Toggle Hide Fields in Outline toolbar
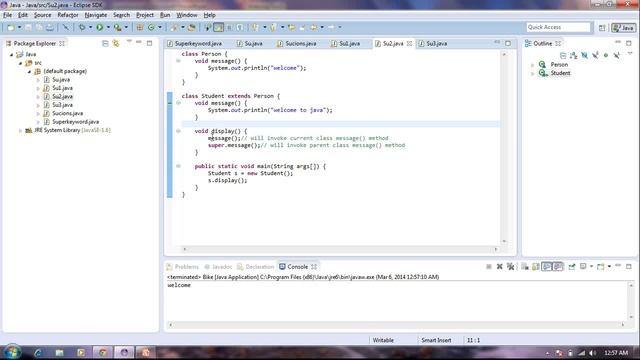This screenshot has height=360, width=640. (x=584, y=55)
